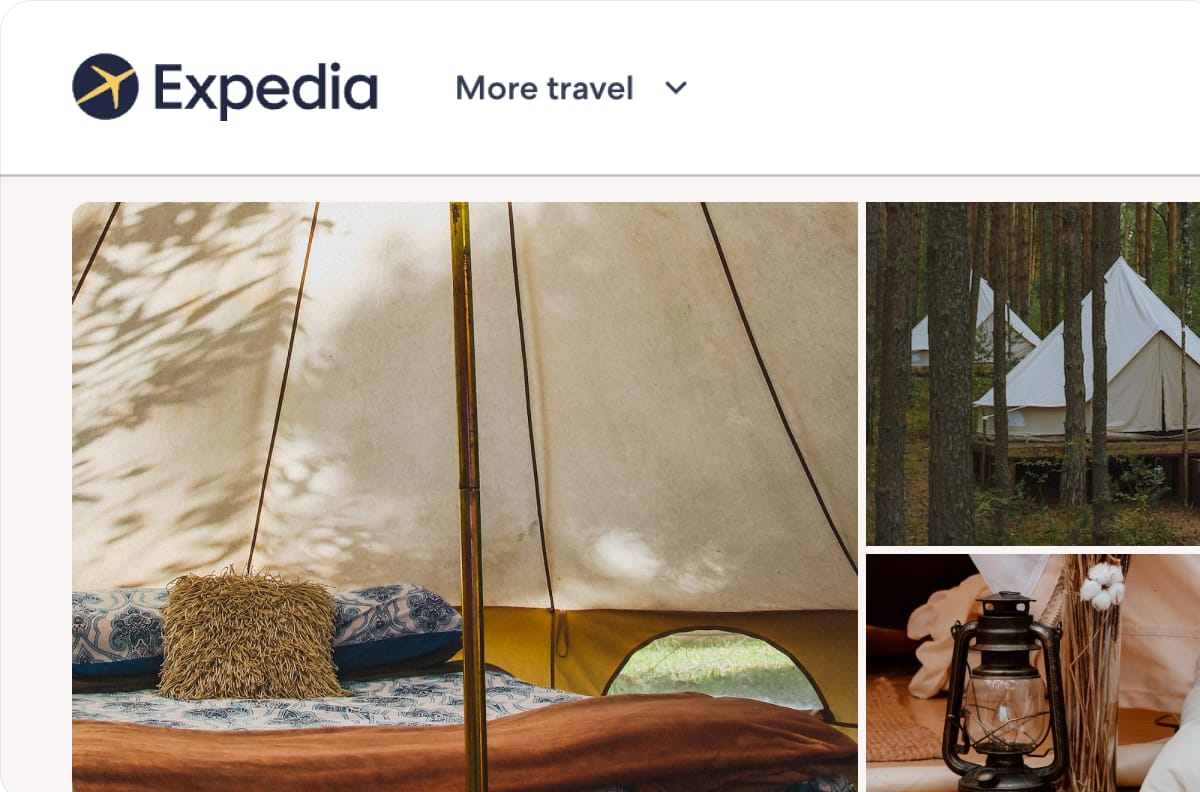
Task: Click the brass center pole of tent
Action: 468,497
